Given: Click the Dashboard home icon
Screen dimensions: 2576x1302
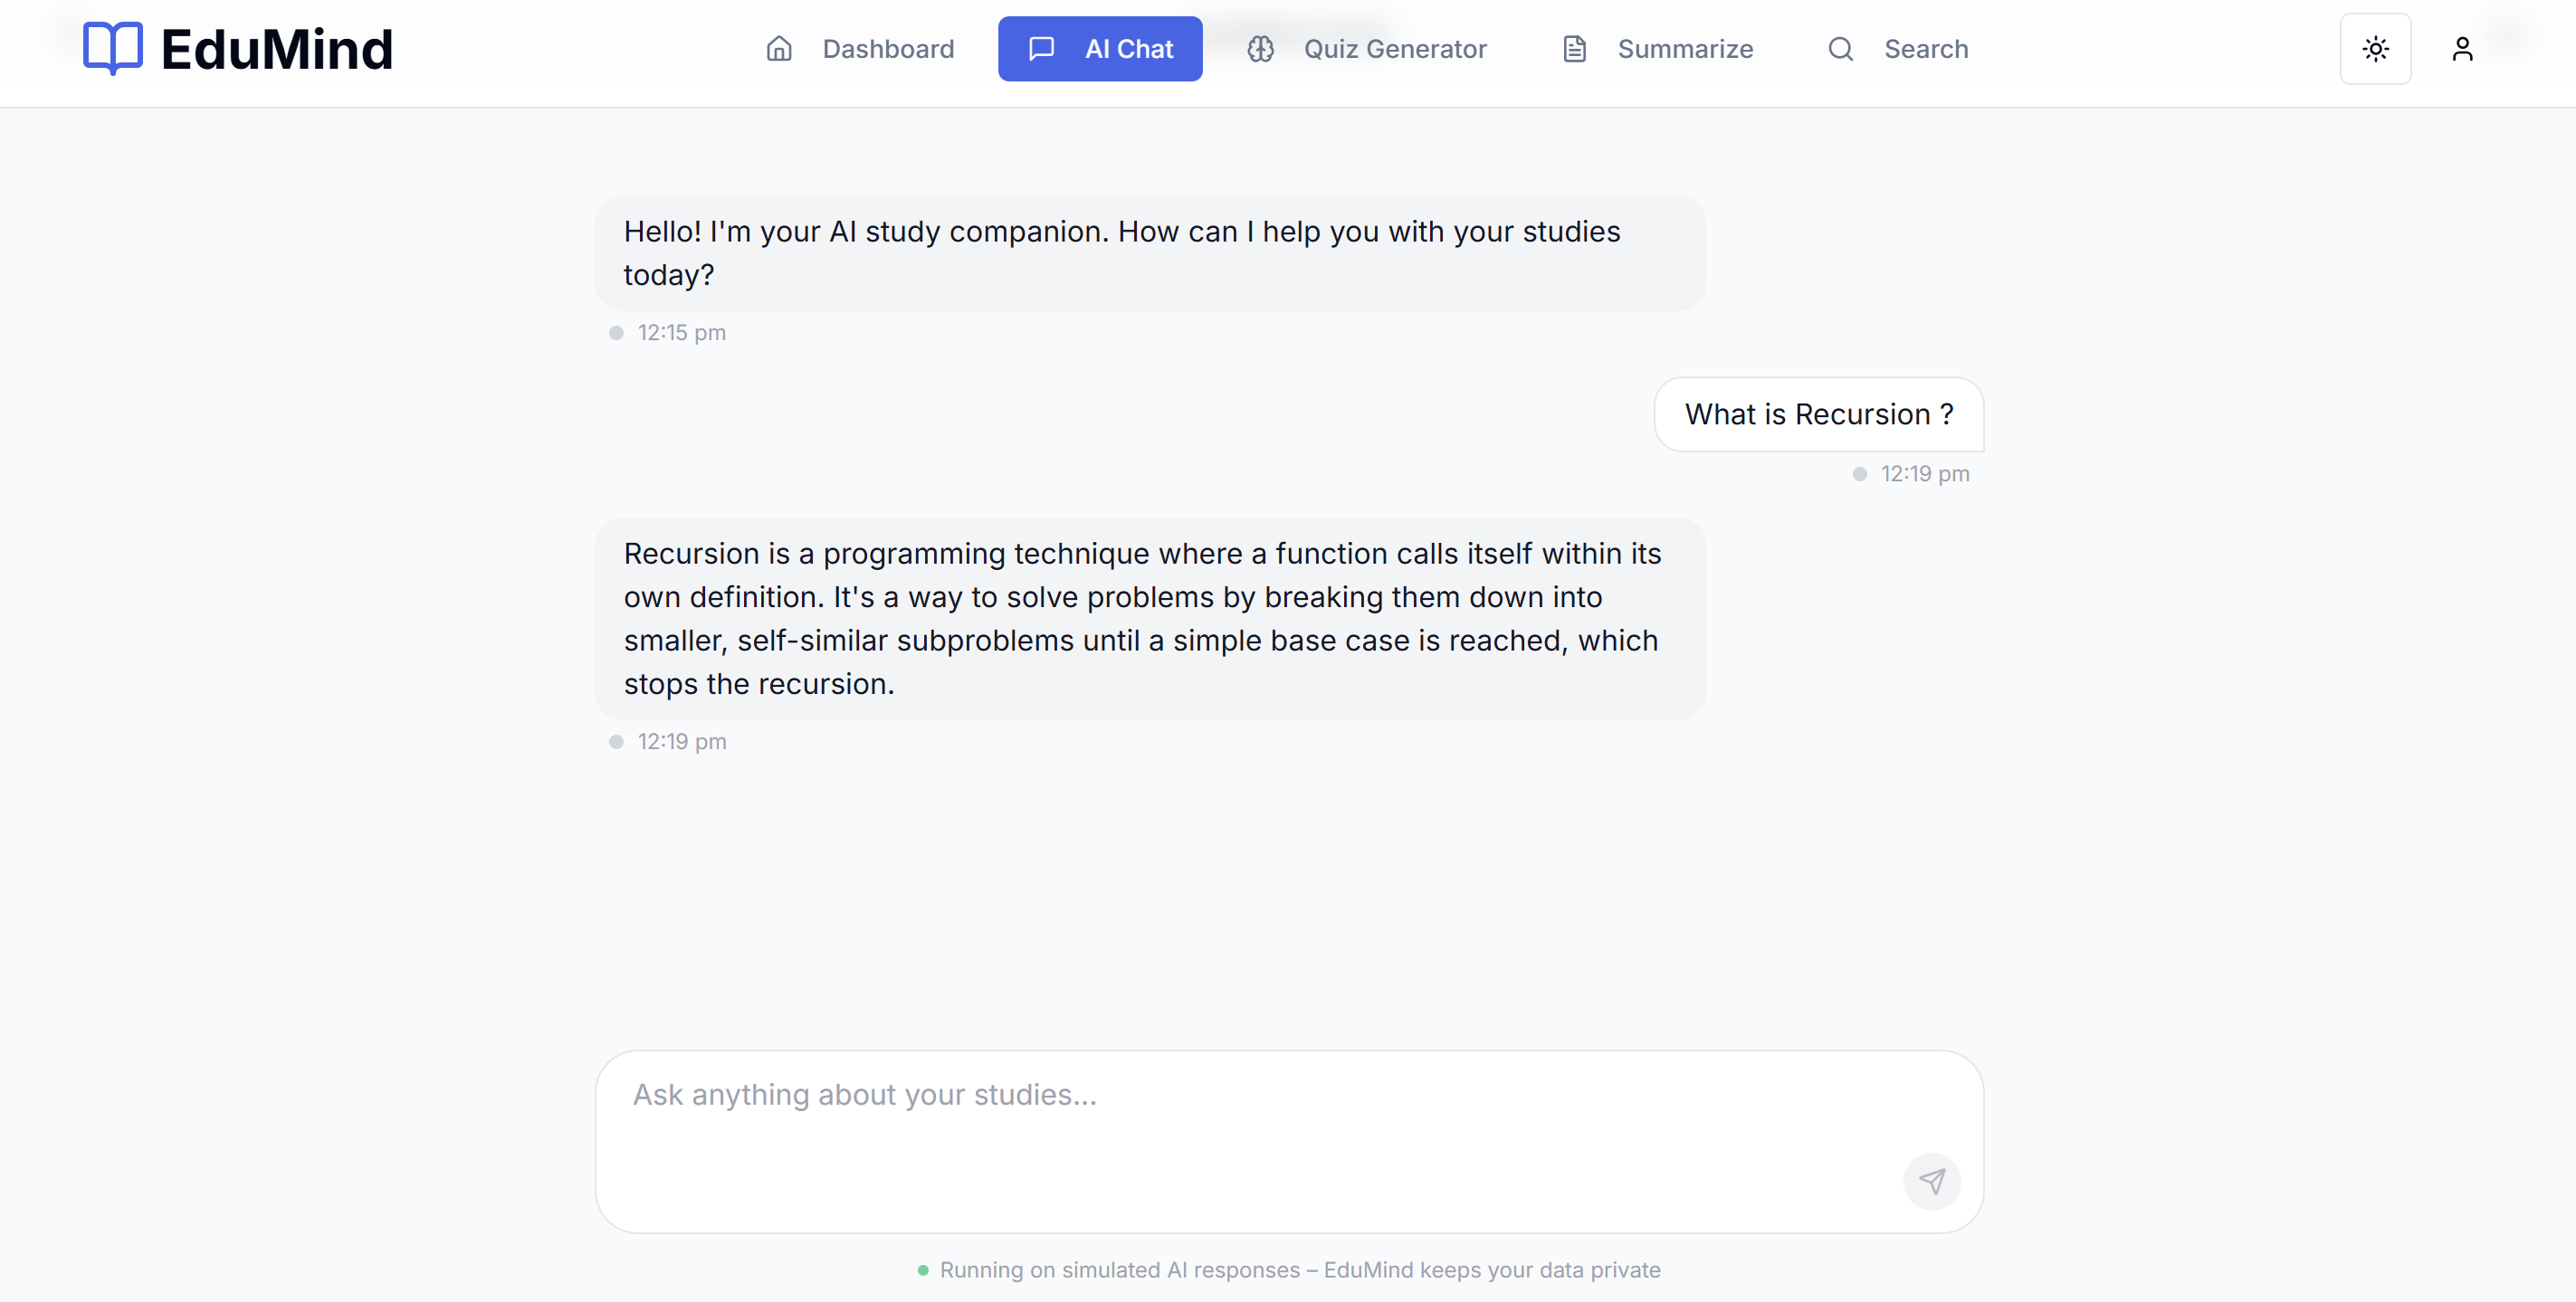Looking at the screenshot, I should point(779,49).
